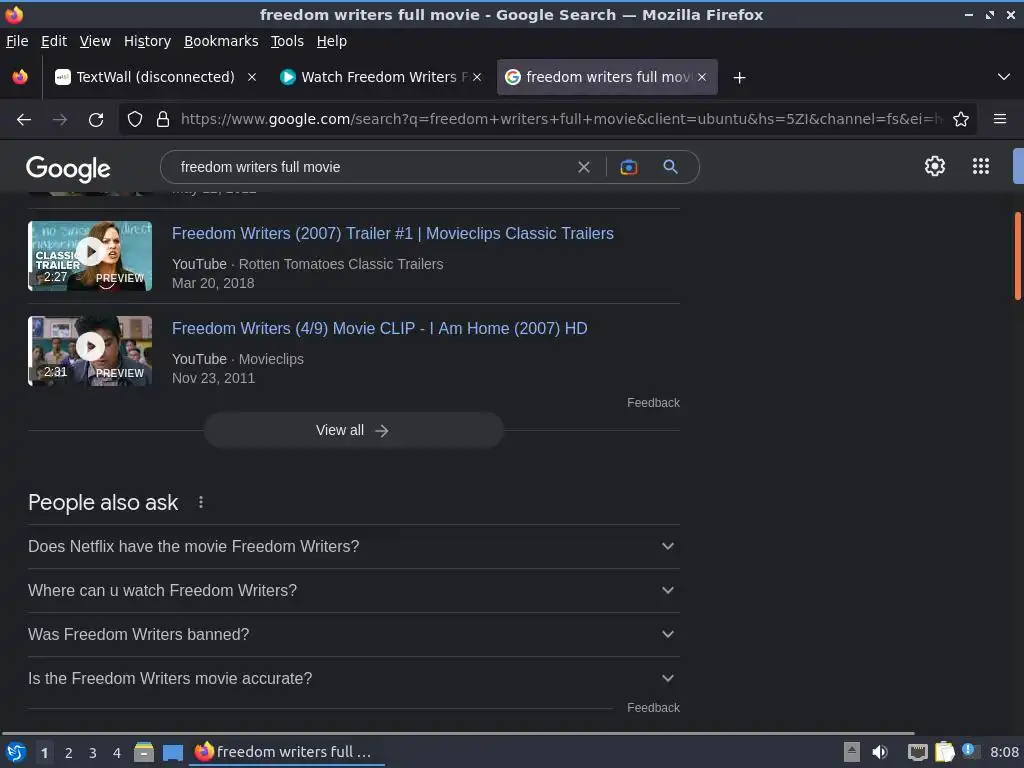Open the taskbar file manager icon
This screenshot has height=768, width=1024.
pyautogui.click(x=144, y=752)
